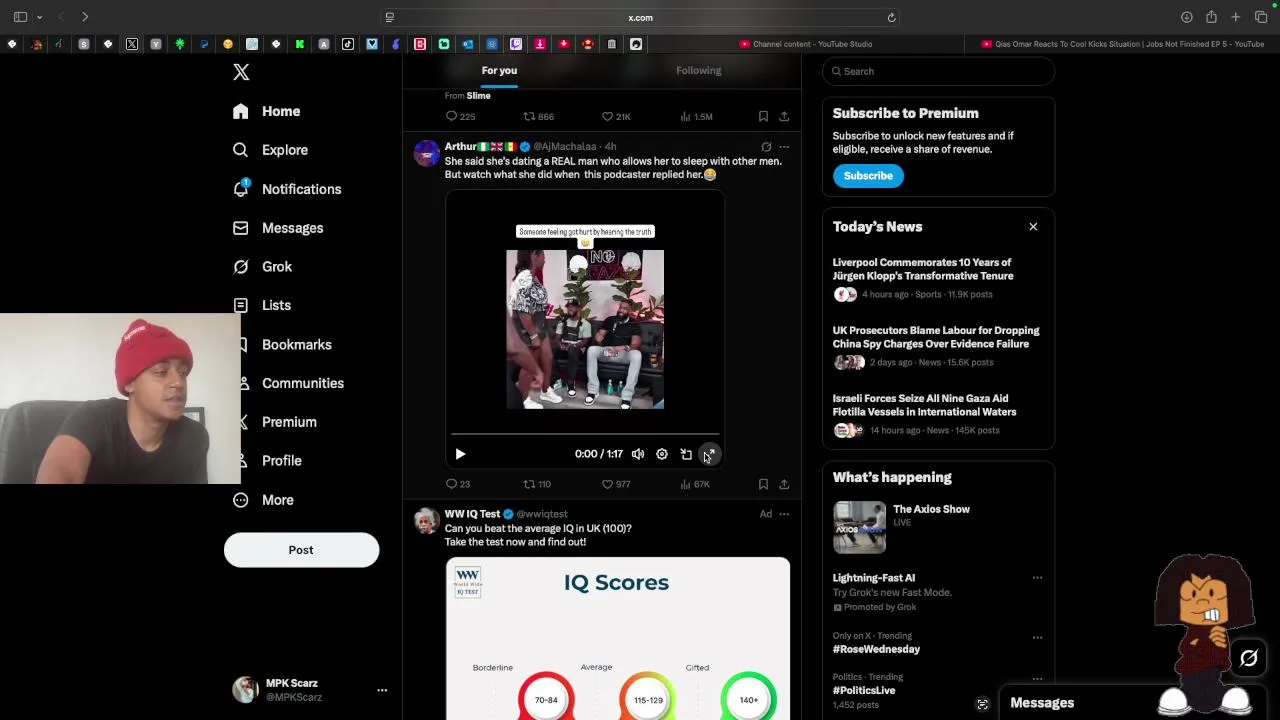The height and width of the screenshot is (720, 1280).
Task: Open more options on WW IQ Test ad
Action: tap(784, 514)
